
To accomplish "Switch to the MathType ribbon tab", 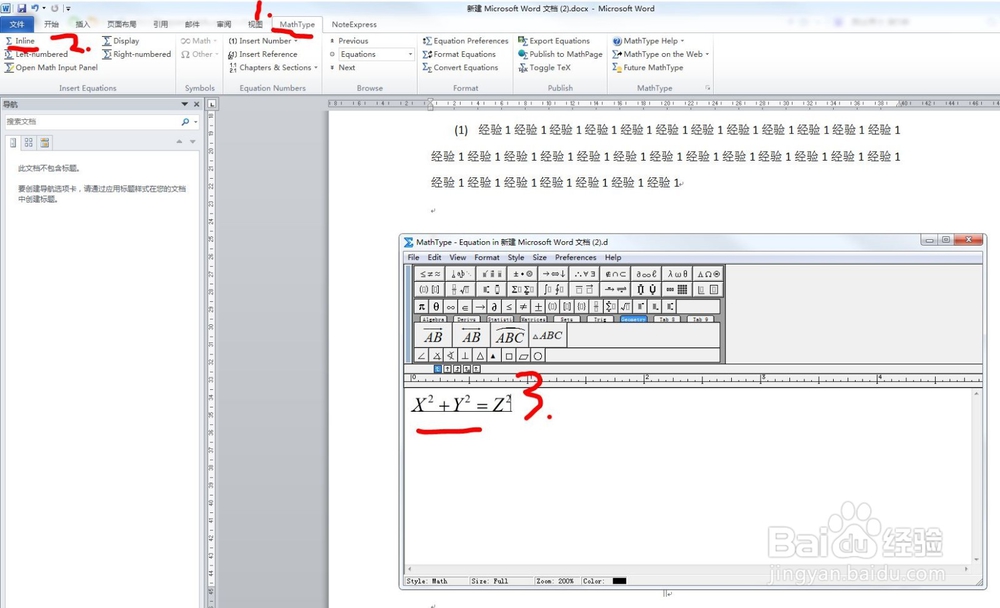I will point(297,24).
